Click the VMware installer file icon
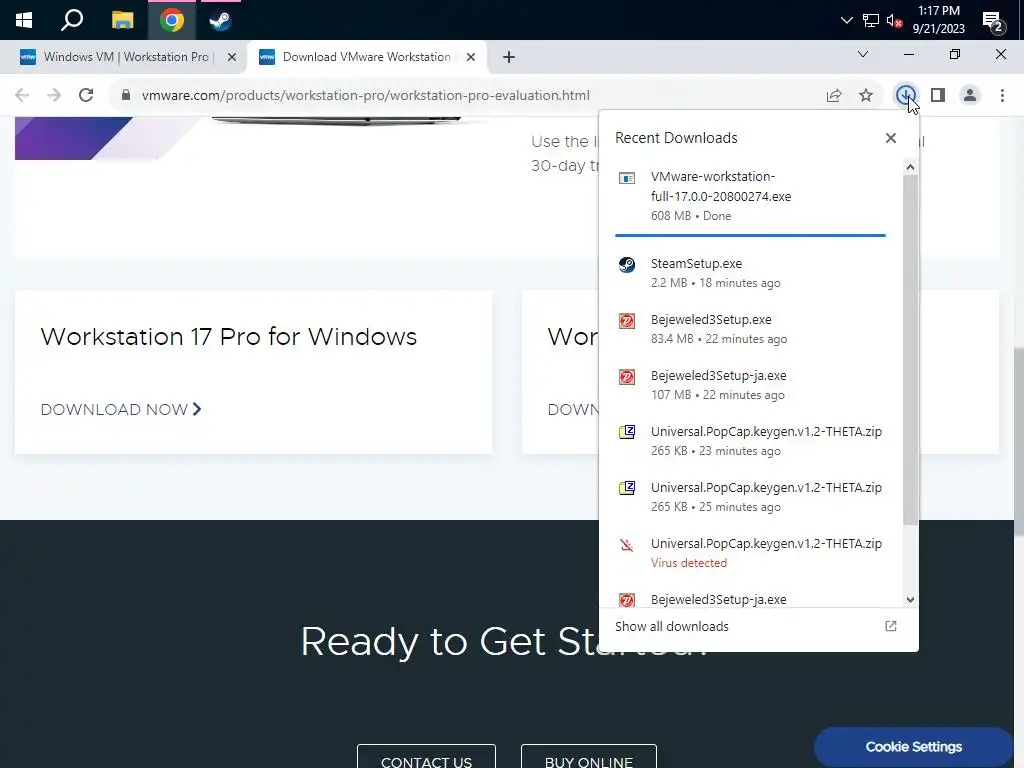The image size is (1024, 768). pos(627,178)
